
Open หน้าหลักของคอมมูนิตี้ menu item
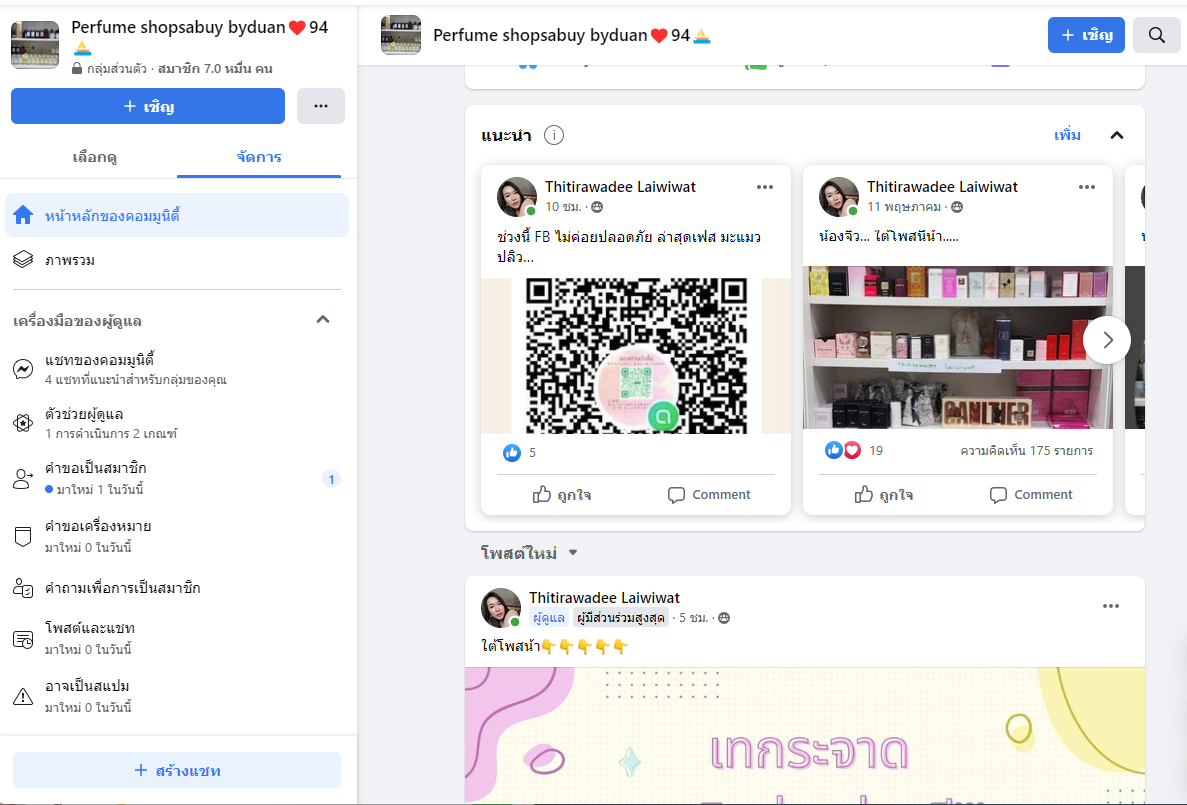point(176,215)
